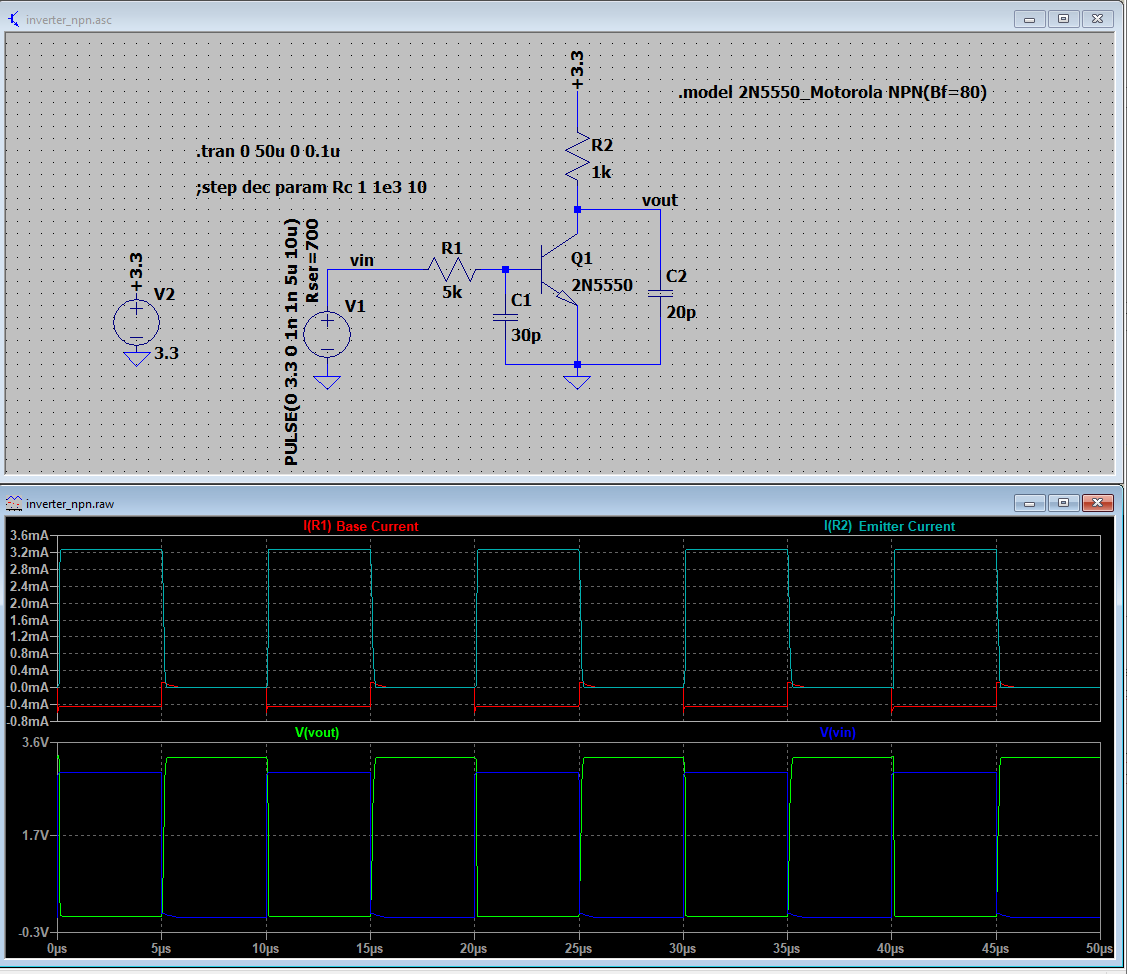Click the inverter_npn.asc window title

69,19
